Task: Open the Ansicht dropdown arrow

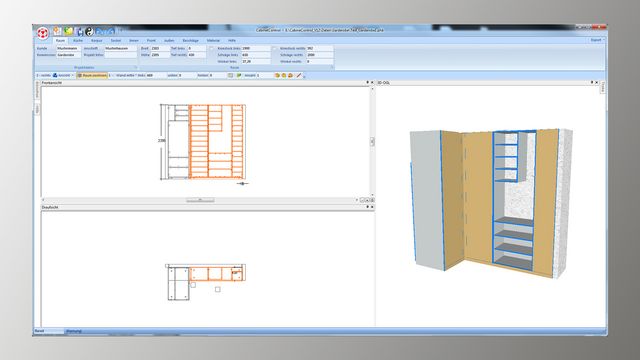Action: coord(73,76)
